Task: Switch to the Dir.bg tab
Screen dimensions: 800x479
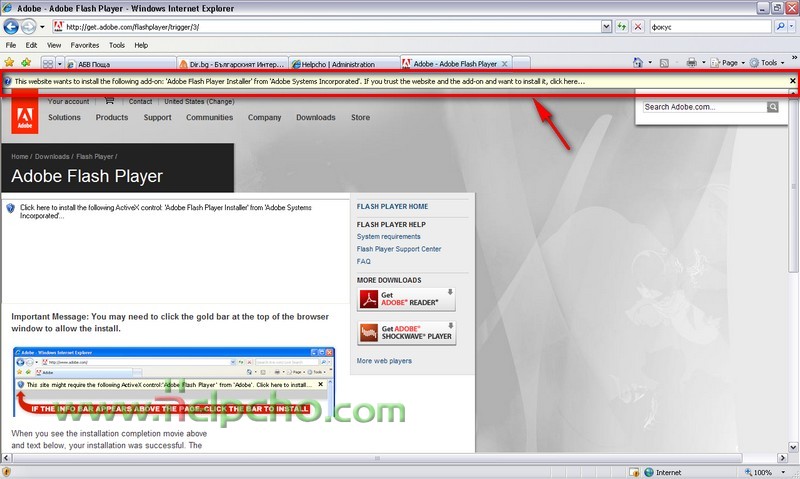Action: [x=232, y=64]
